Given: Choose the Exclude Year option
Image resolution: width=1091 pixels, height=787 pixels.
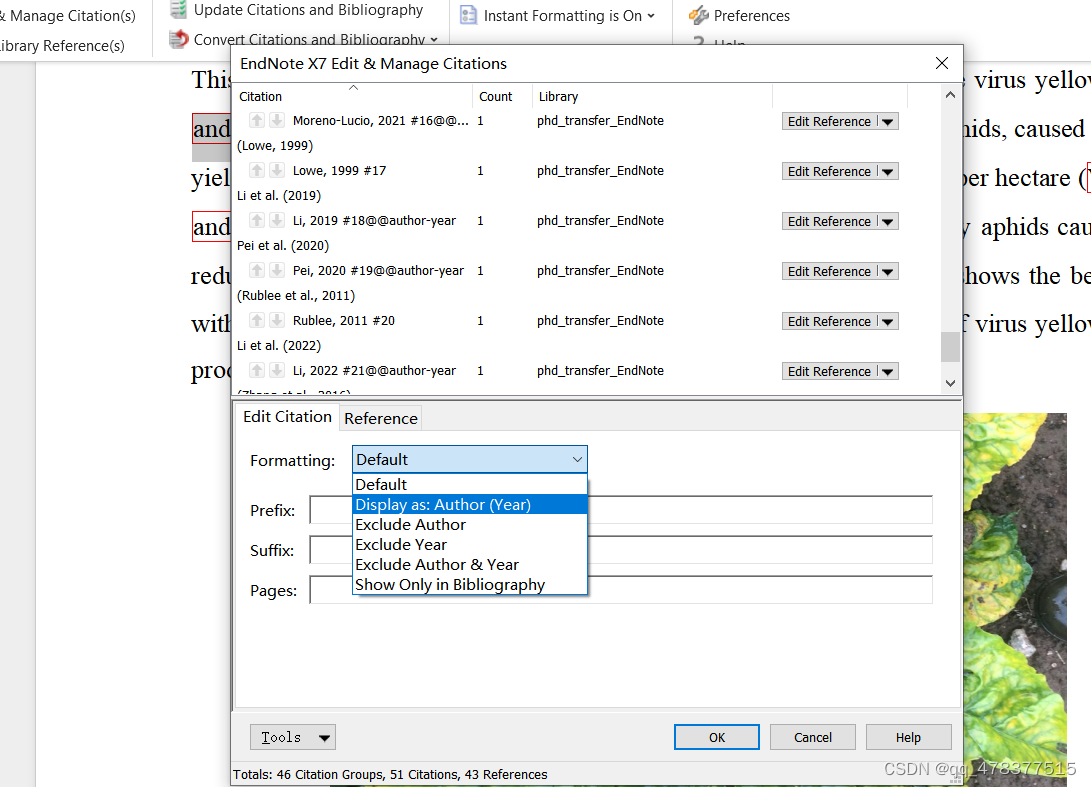Looking at the screenshot, I should 470,545.
